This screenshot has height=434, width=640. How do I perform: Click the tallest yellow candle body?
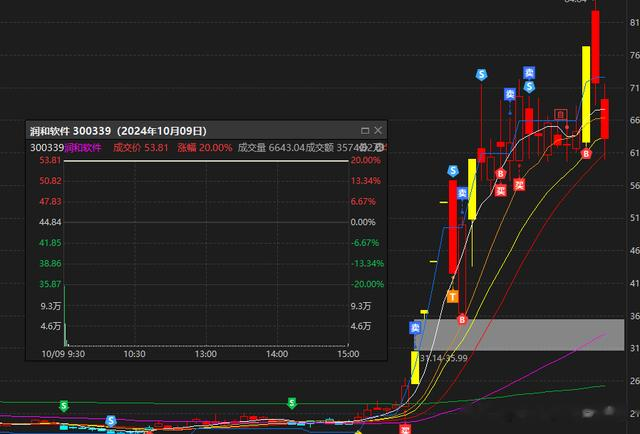586,94
